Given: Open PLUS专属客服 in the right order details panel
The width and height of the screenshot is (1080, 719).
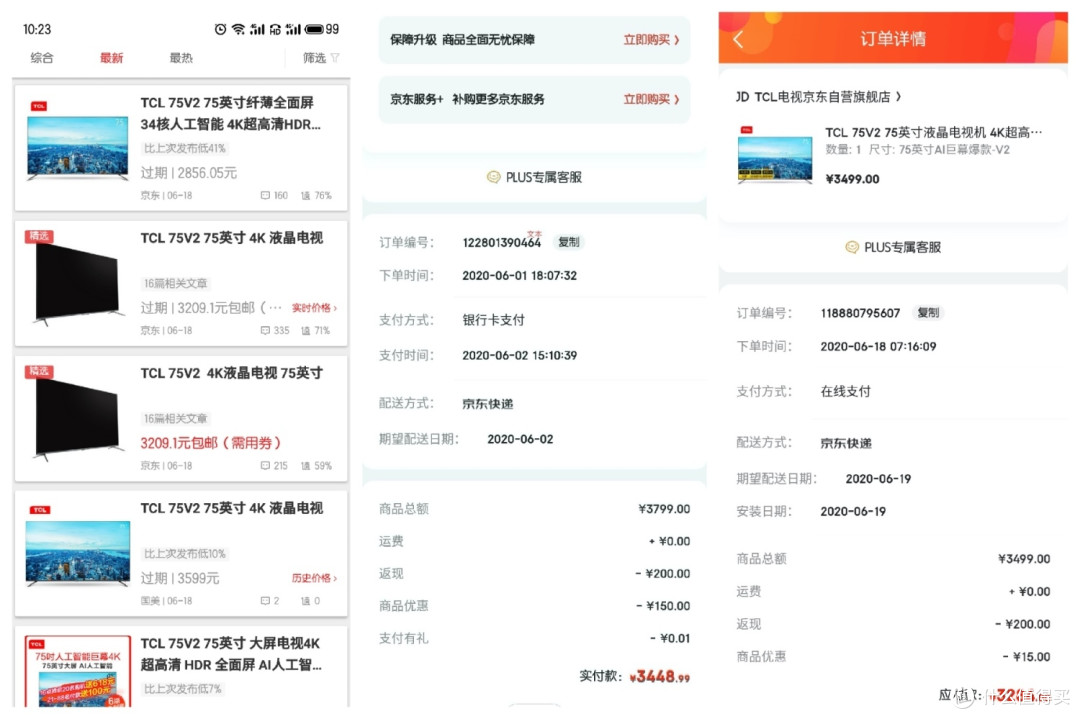Looking at the screenshot, I should (x=893, y=247).
